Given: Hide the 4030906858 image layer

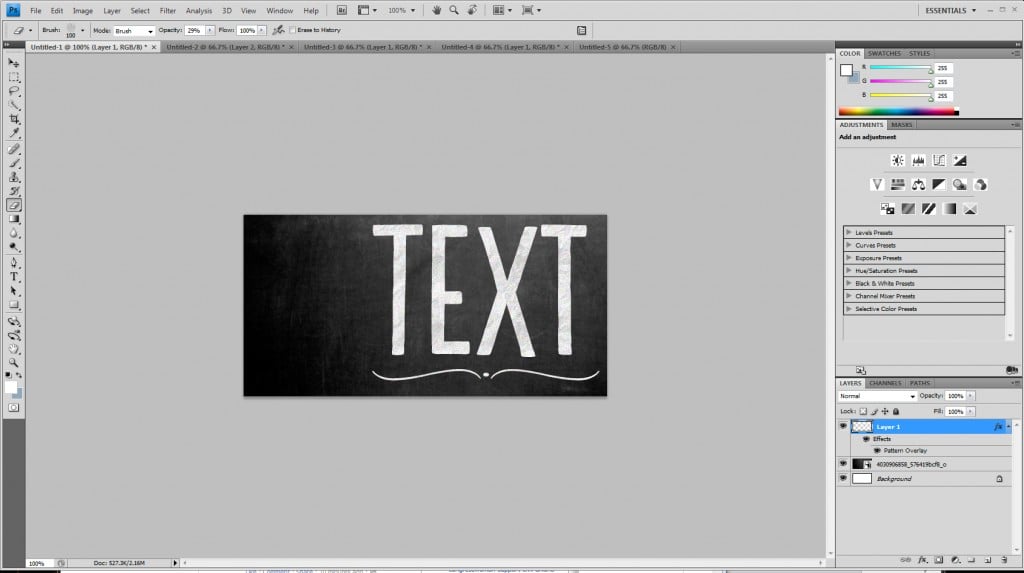Looking at the screenshot, I should pyautogui.click(x=843, y=464).
